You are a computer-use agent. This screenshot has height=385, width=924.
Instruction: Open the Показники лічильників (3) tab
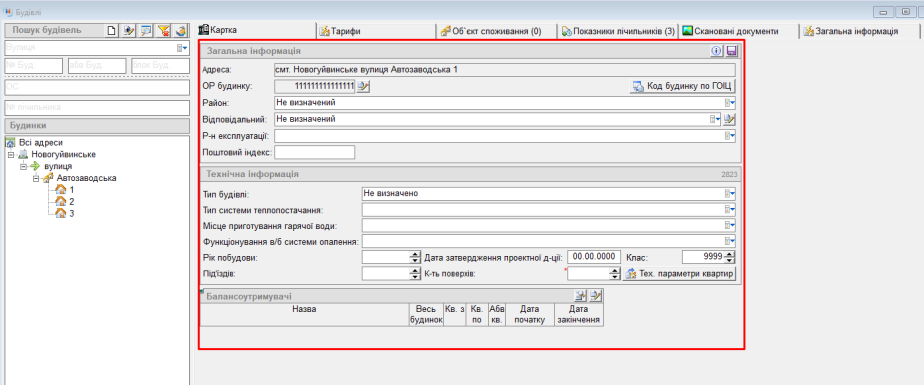click(x=618, y=31)
